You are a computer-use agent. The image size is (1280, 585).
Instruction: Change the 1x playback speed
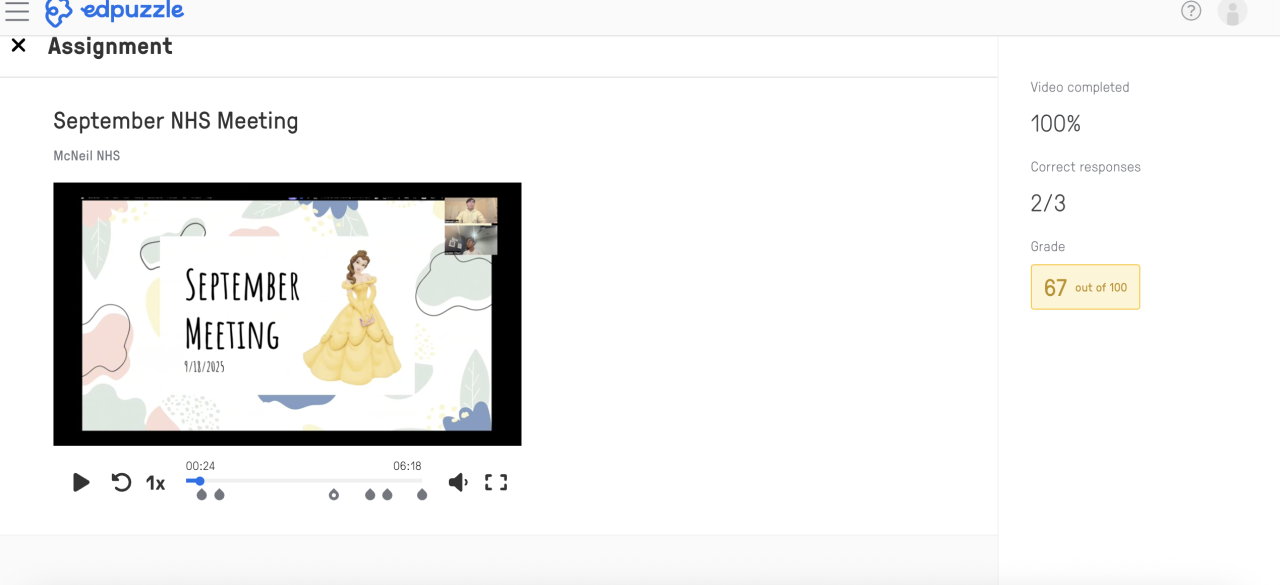point(155,483)
